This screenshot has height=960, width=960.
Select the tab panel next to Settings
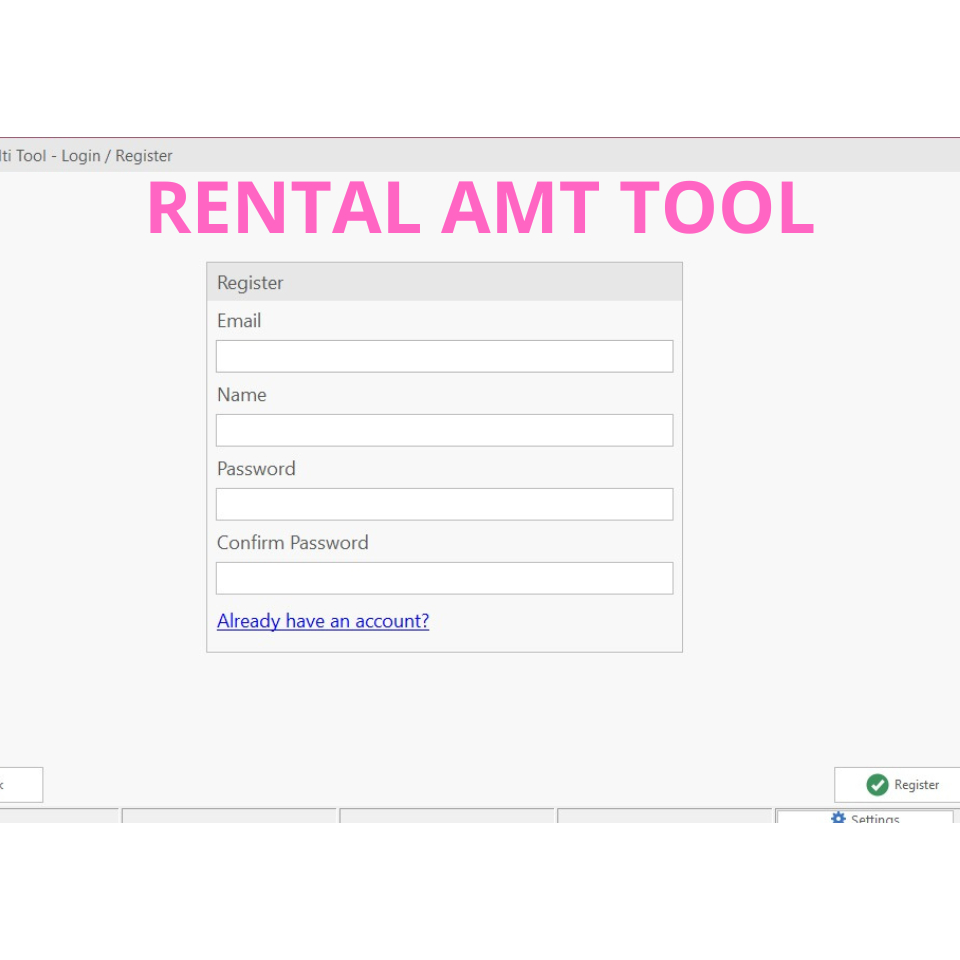[664, 820]
